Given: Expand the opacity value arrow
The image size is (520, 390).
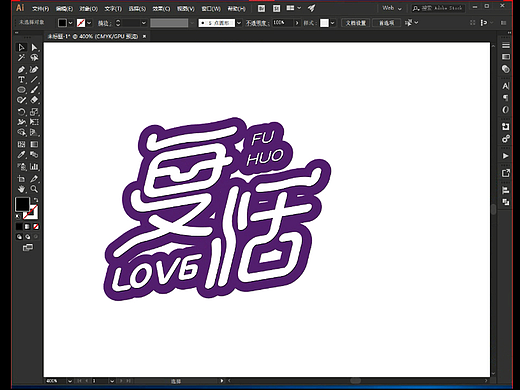Looking at the screenshot, I should (x=297, y=23).
